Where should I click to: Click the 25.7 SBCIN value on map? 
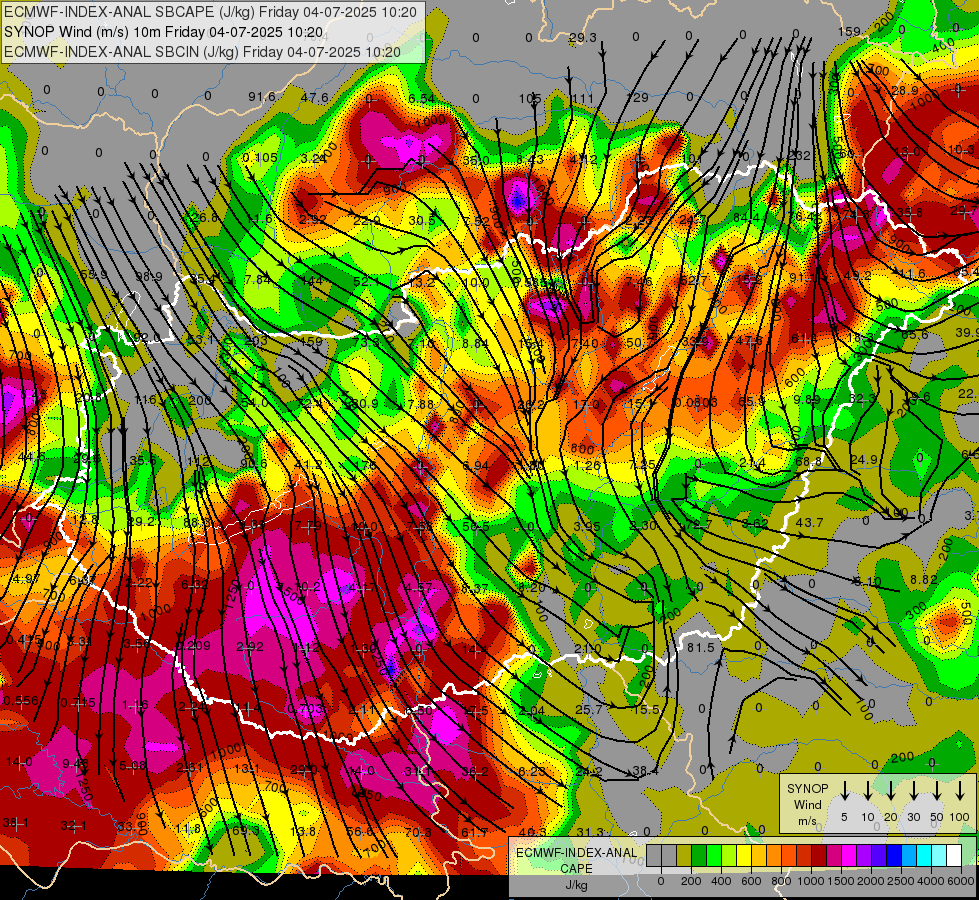click(589, 710)
